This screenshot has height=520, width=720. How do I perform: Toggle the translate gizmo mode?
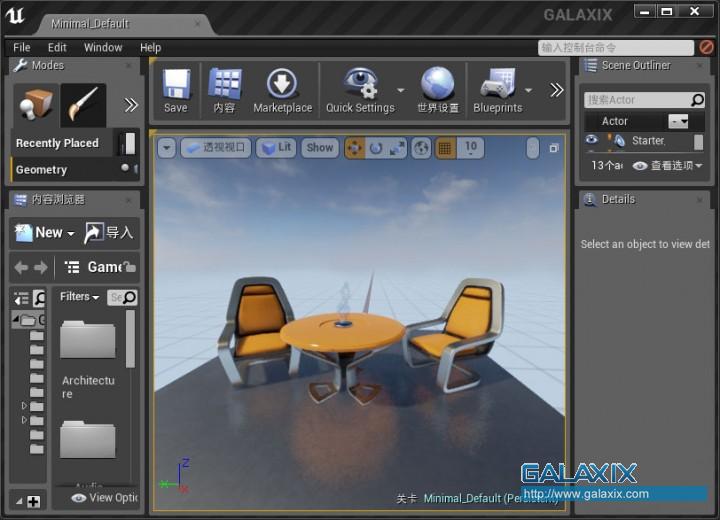pyautogui.click(x=355, y=148)
